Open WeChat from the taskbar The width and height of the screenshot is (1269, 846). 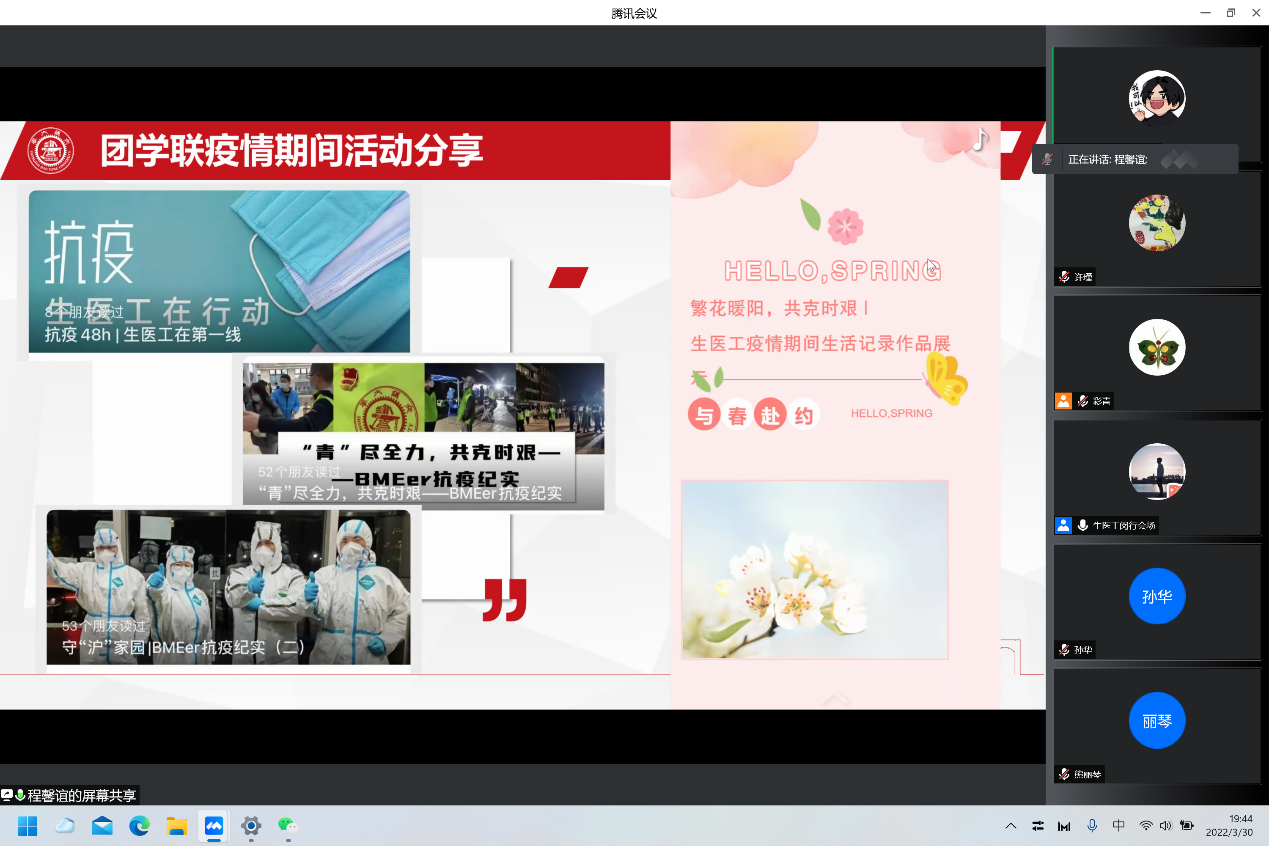[288, 826]
